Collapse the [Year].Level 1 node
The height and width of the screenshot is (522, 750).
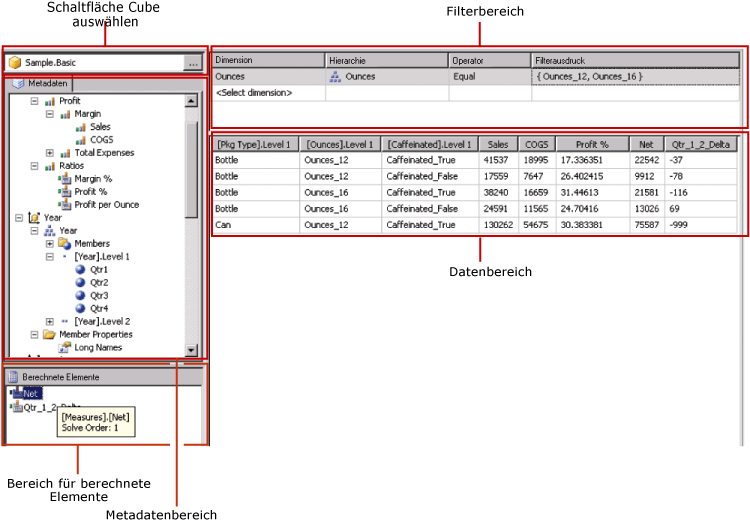[x=50, y=256]
